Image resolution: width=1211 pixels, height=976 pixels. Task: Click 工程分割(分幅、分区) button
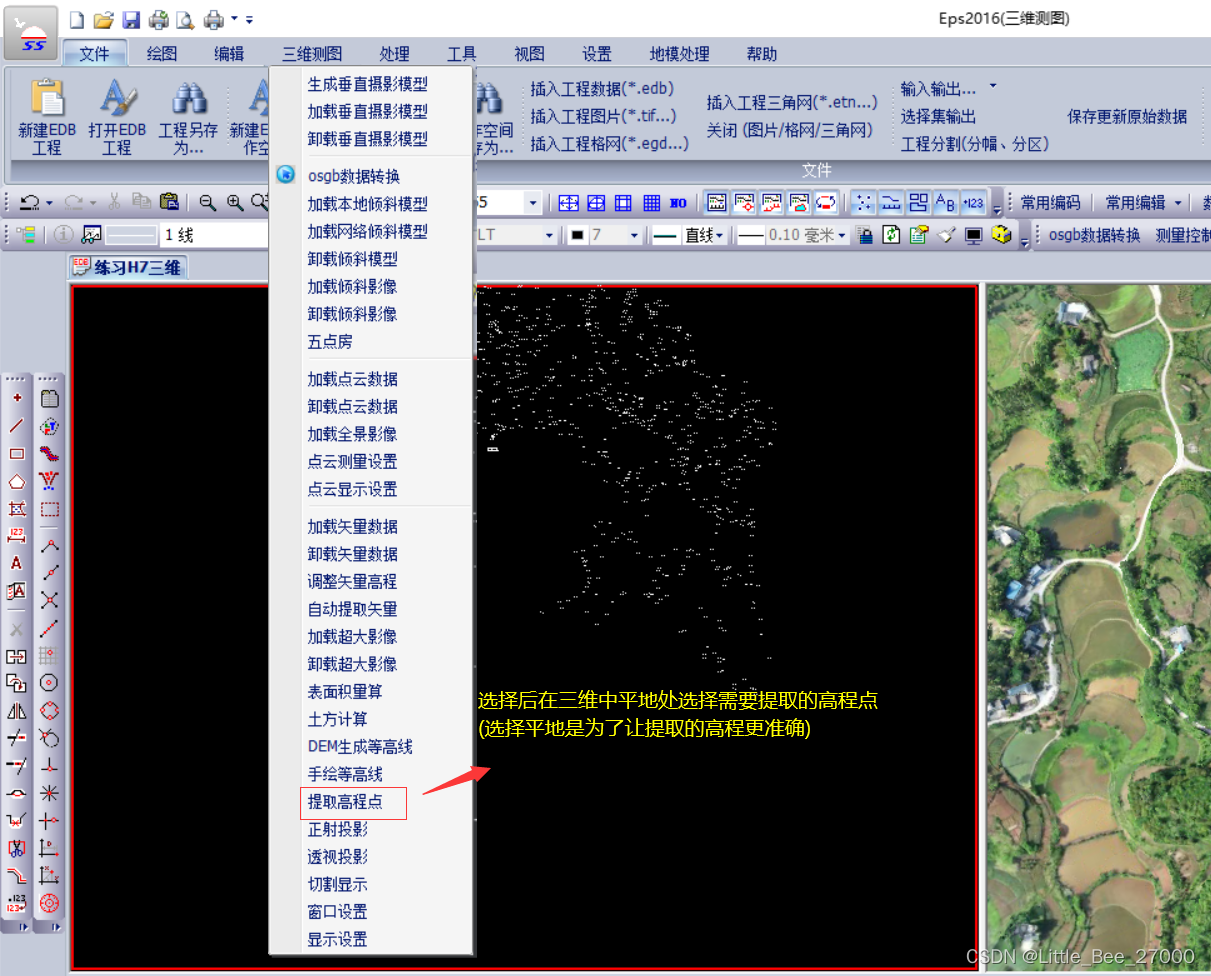pos(975,144)
